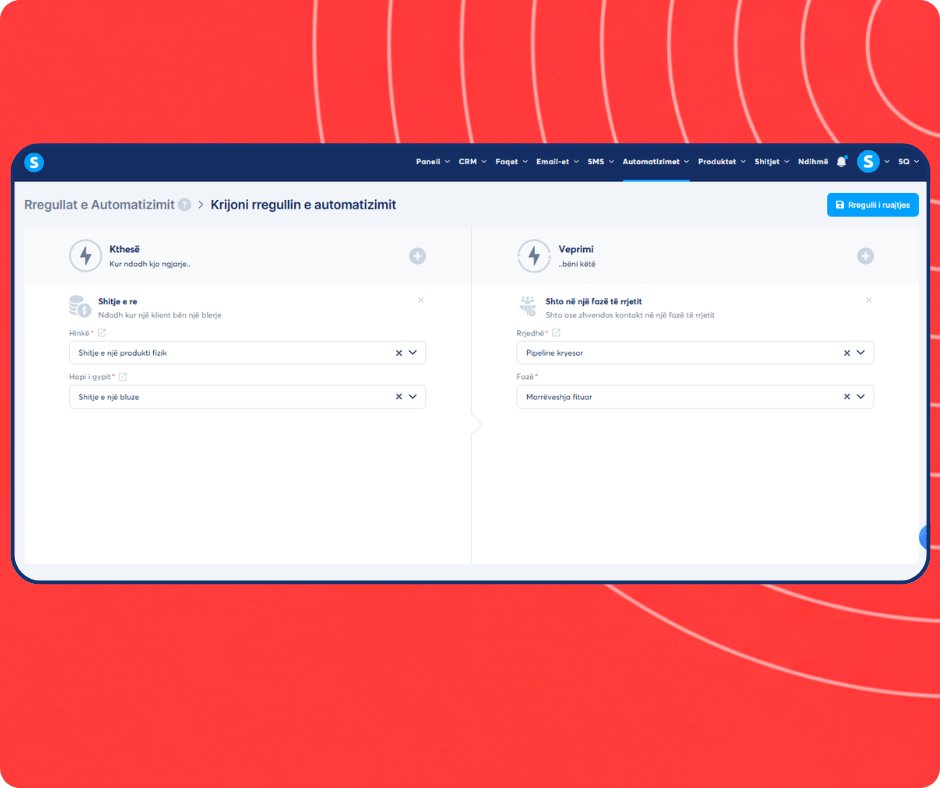Viewport: 940px width, 788px height.
Task: Remove the Shitje e re trigger
Action: click(x=421, y=300)
